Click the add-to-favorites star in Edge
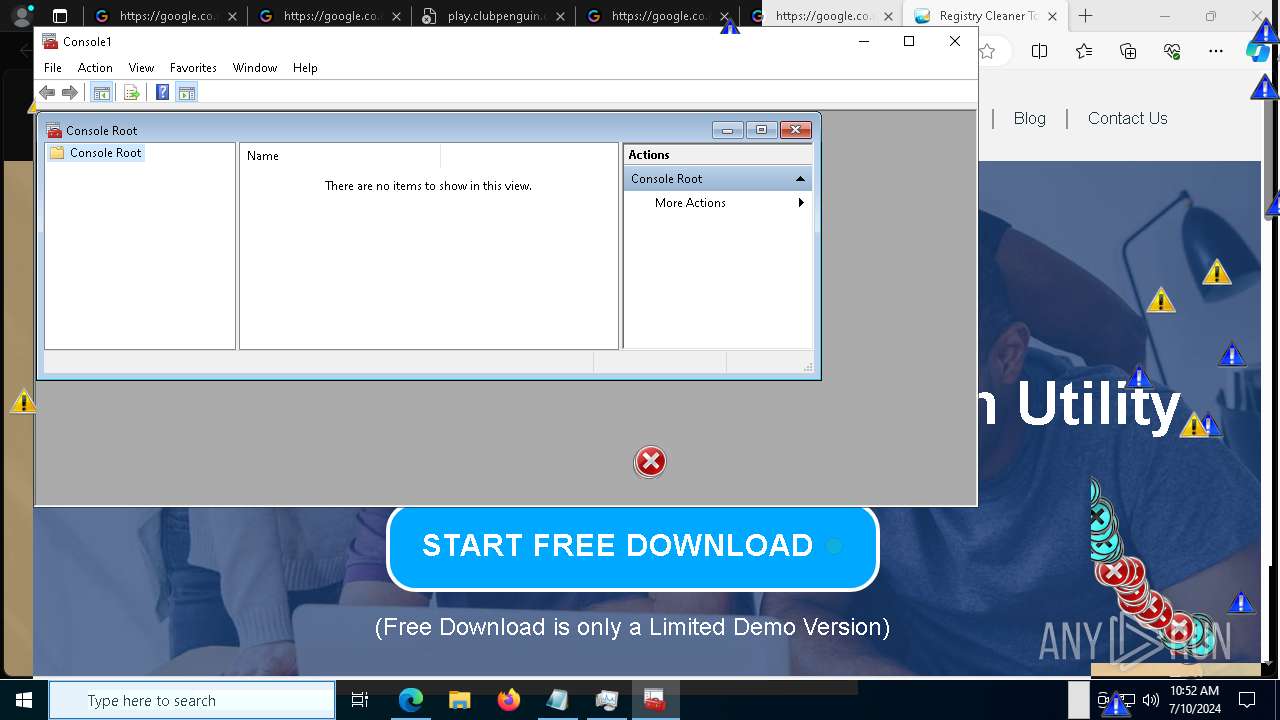The height and width of the screenshot is (720, 1280). tap(988, 52)
